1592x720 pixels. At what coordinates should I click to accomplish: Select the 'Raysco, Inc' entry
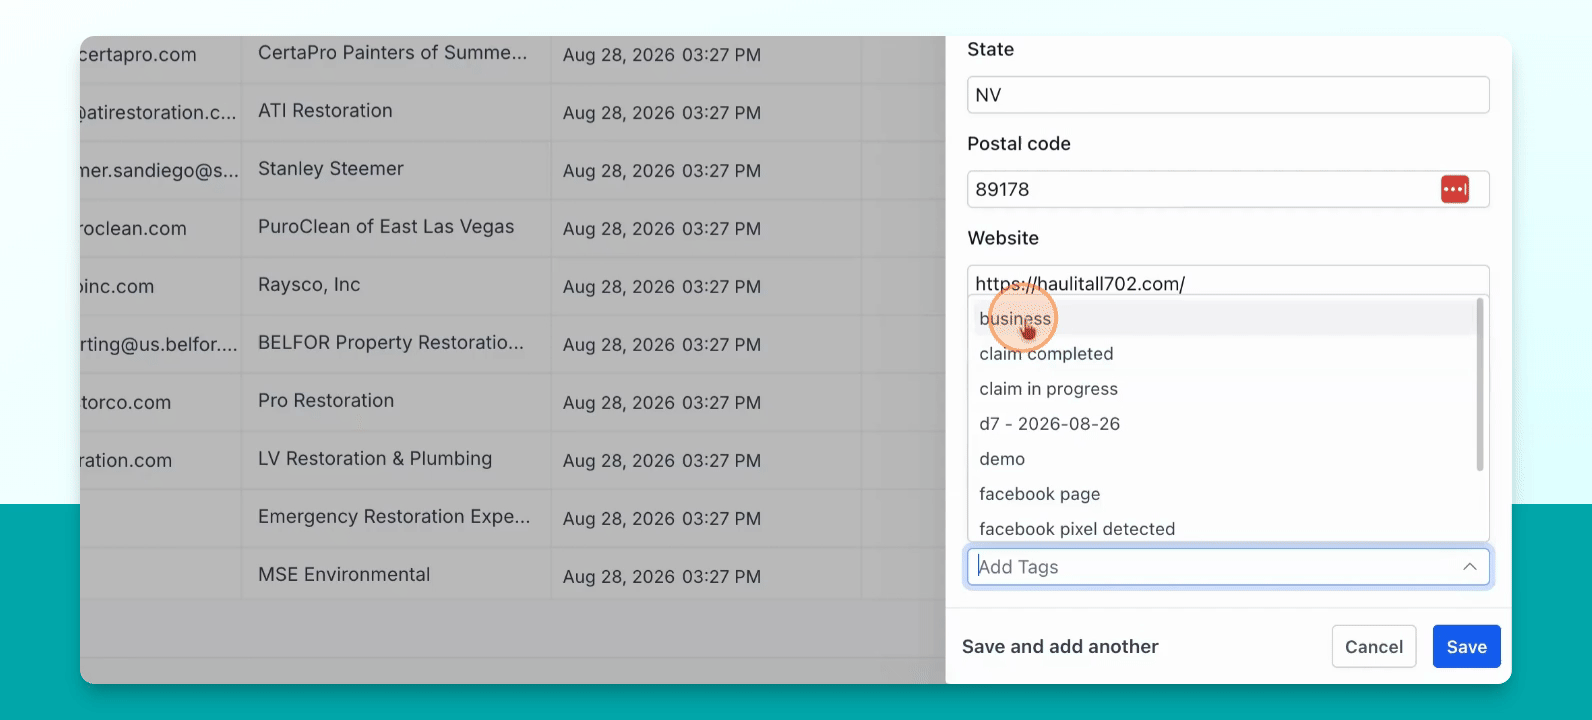pos(309,285)
